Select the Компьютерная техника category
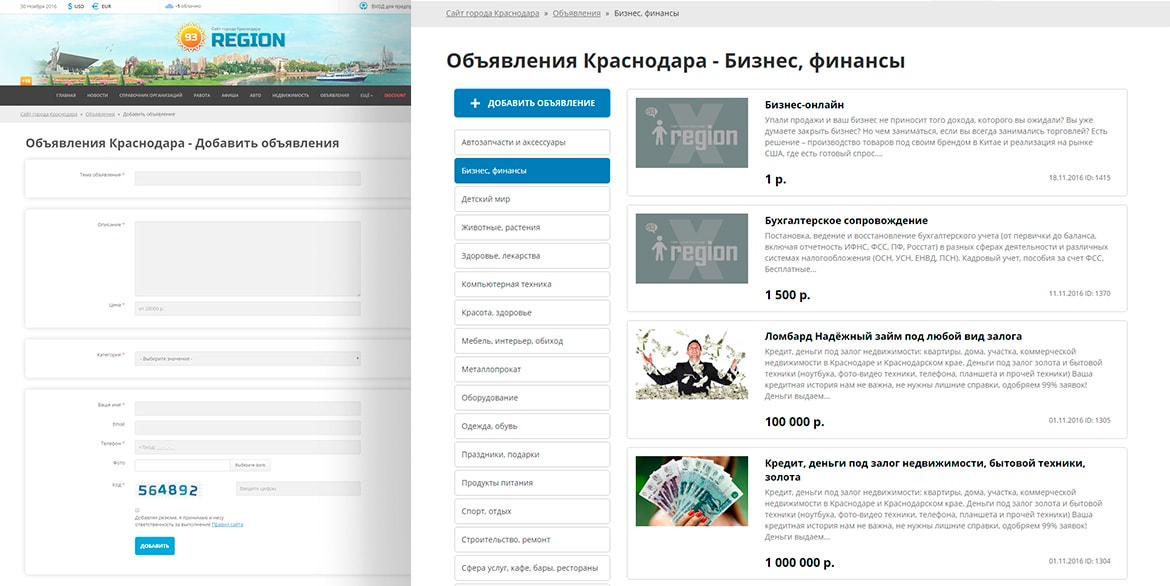This screenshot has height=586, width=1170. click(531, 284)
